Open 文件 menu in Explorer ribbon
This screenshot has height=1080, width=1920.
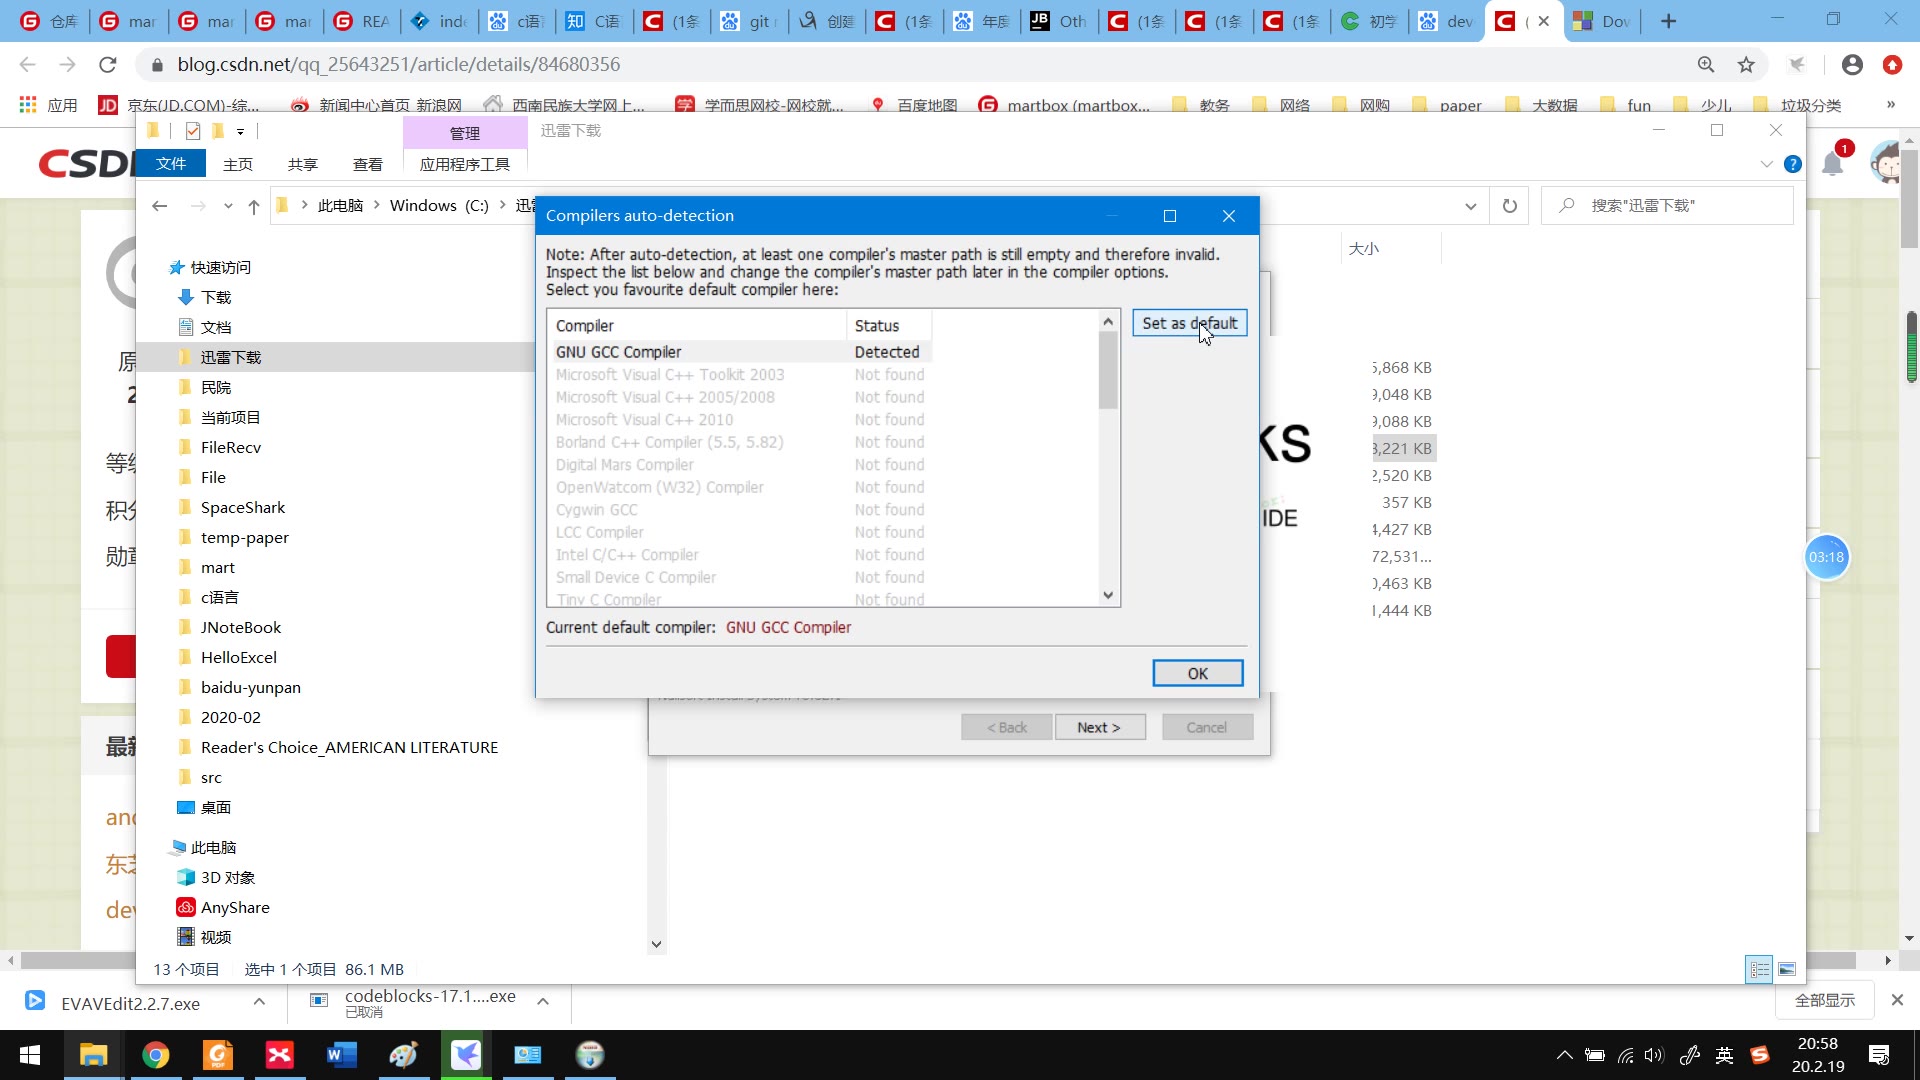(x=171, y=164)
